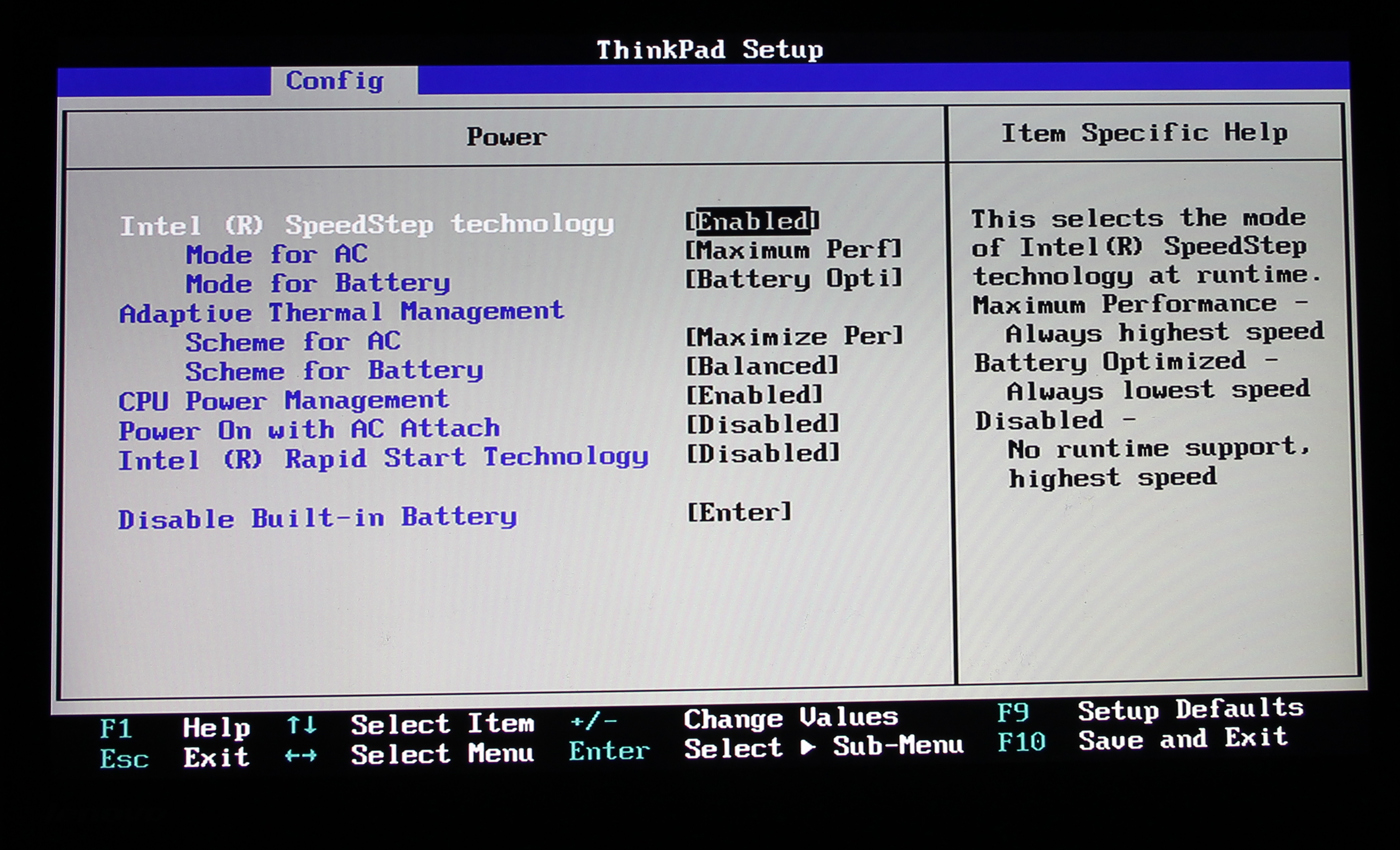Click help text 'This selects the mode'

pyautogui.click(x=1139, y=218)
